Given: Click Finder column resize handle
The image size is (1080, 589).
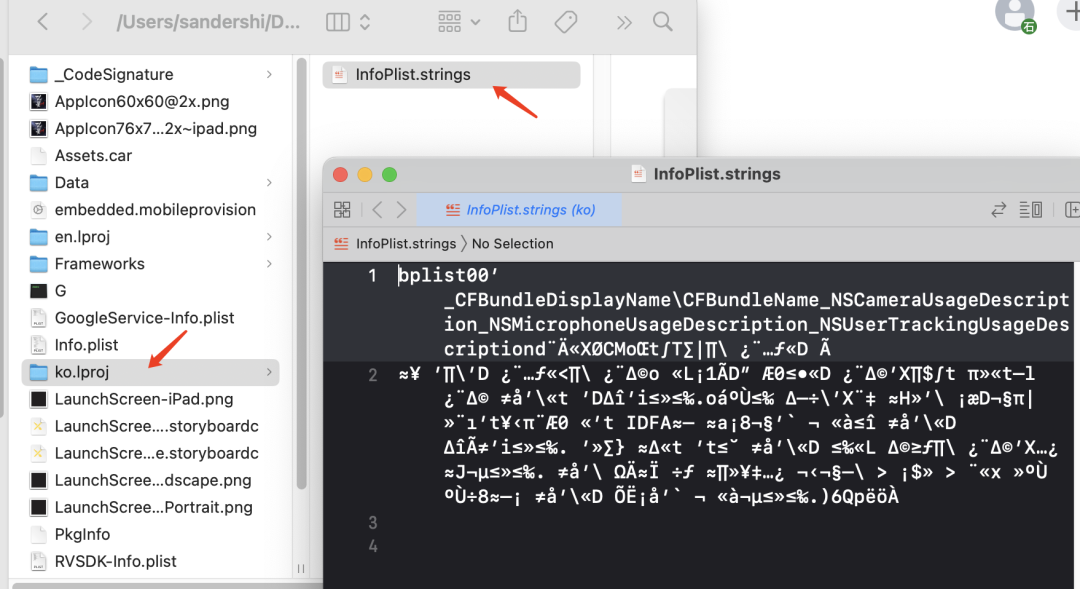Looking at the screenshot, I should point(301,568).
